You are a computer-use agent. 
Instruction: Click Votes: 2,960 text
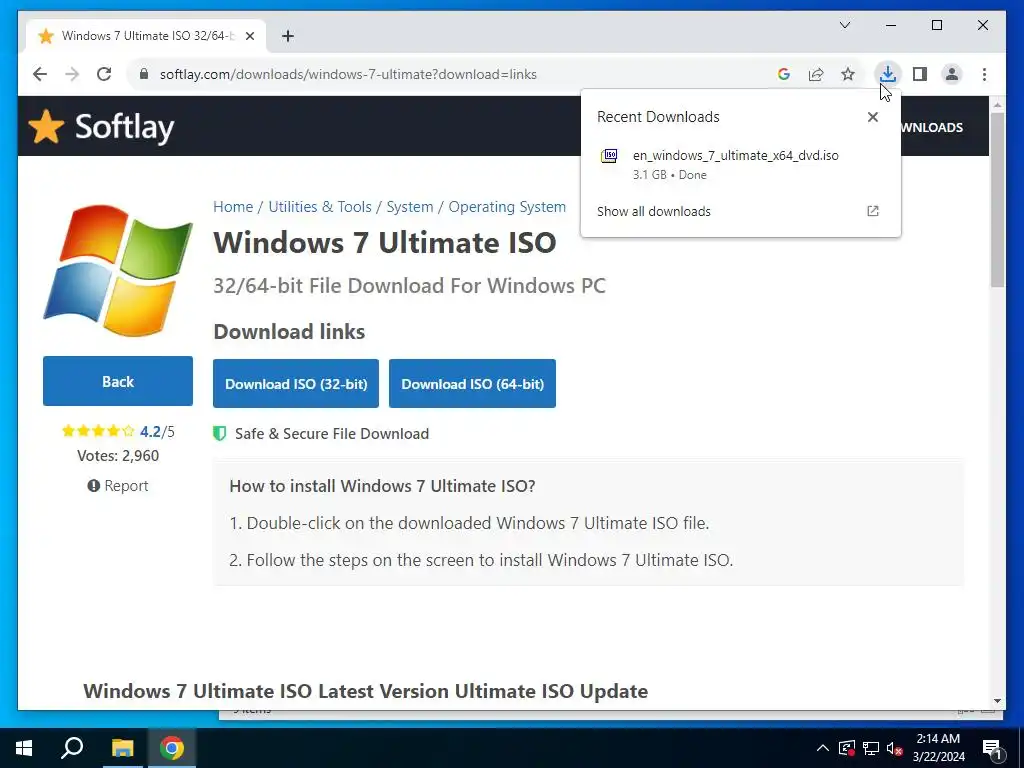click(118, 455)
